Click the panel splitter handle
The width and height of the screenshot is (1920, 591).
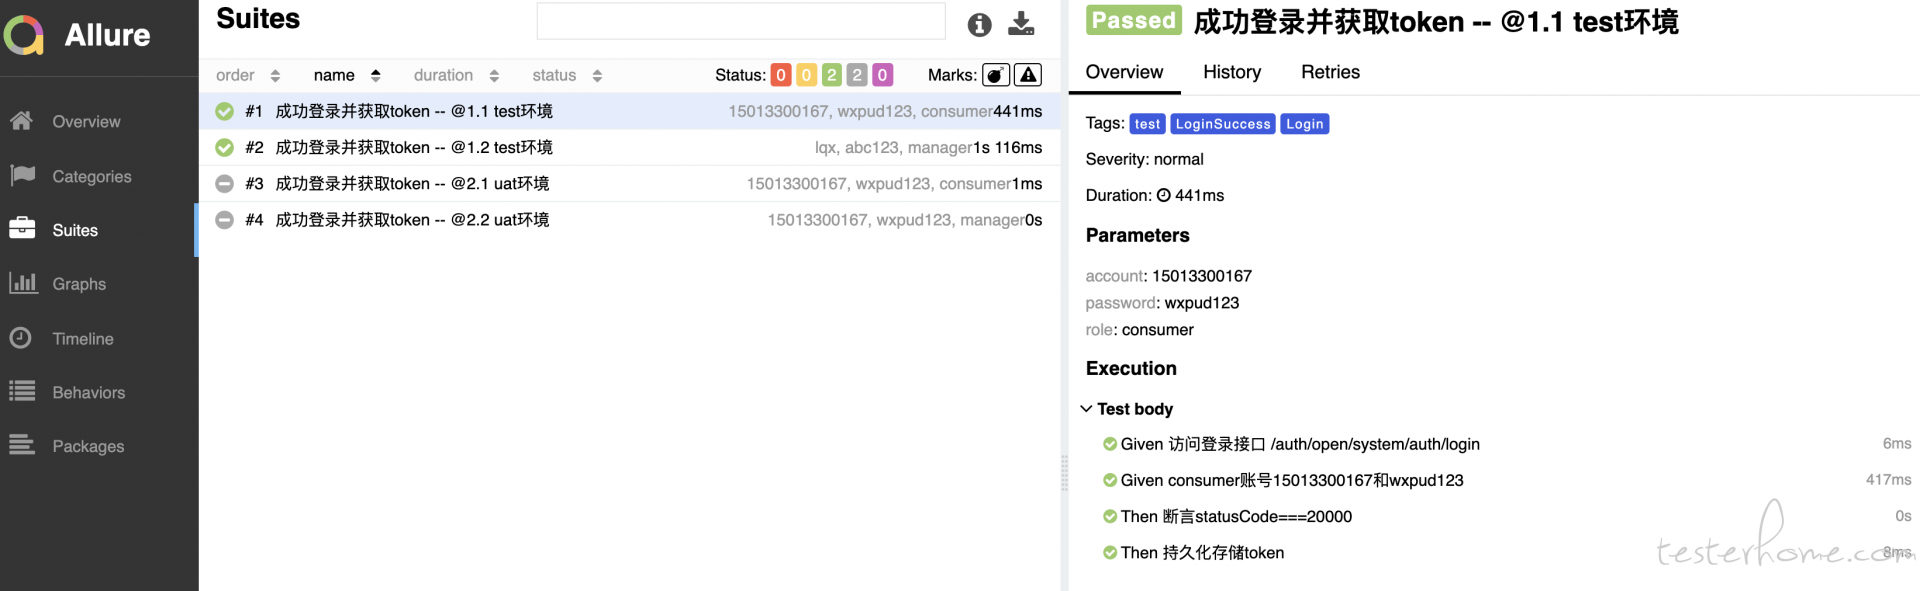(x=1064, y=473)
